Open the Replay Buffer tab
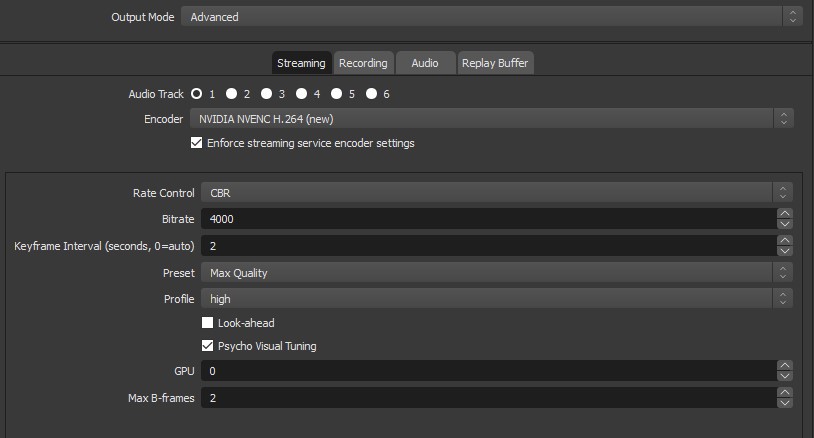 point(495,63)
